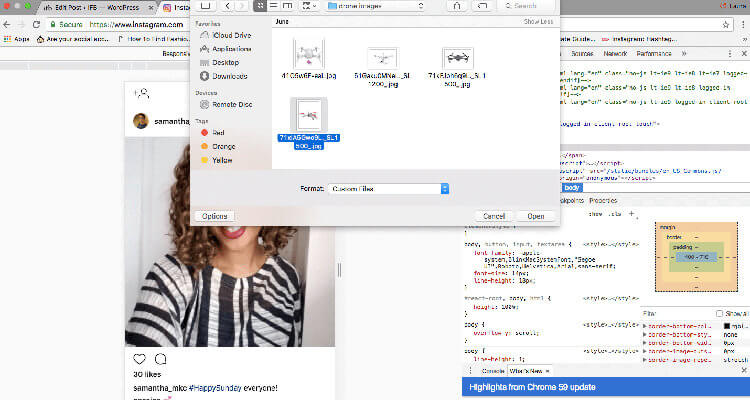Open comments using speech bubble icon
This screenshot has width=750, height=400.
coord(160,358)
